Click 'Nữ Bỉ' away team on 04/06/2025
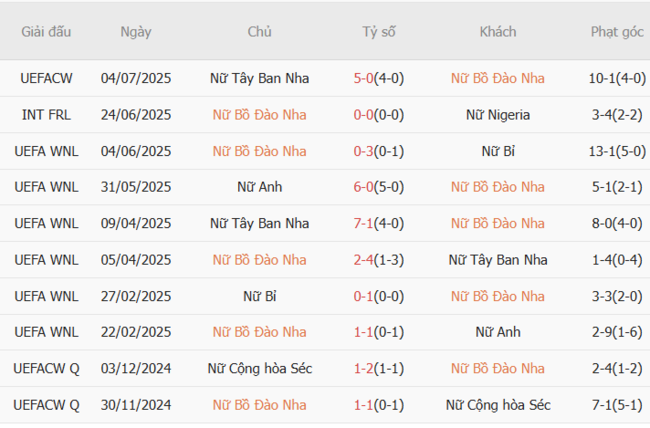Viewport: 650px width, 428px height. [498, 151]
